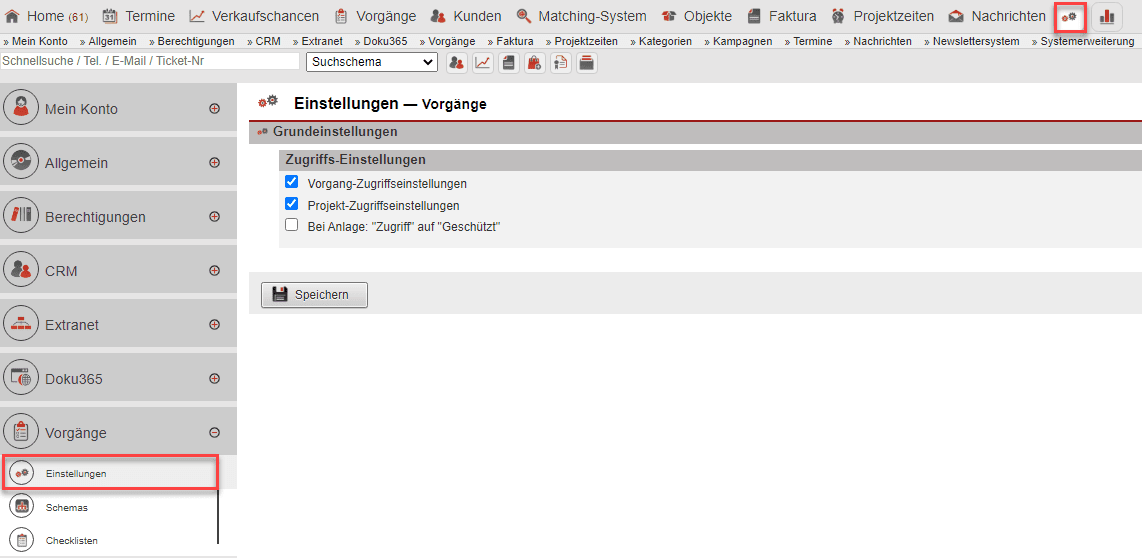Click the customers icon beside Suchschema
The image size is (1142, 558).
point(456,62)
